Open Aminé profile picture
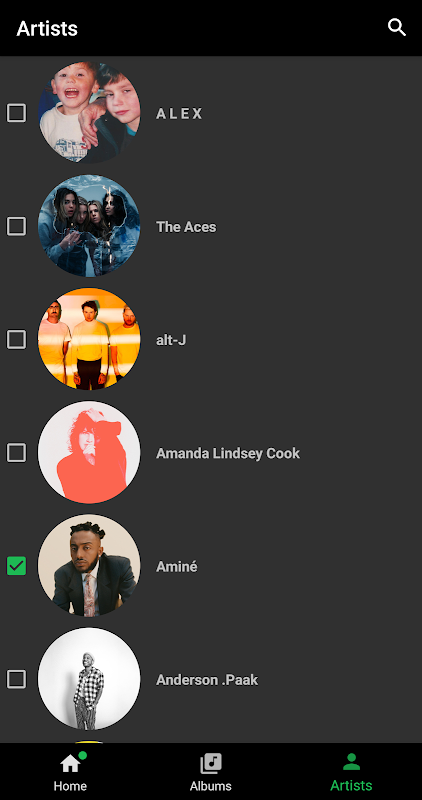422x800 pixels. (89, 566)
